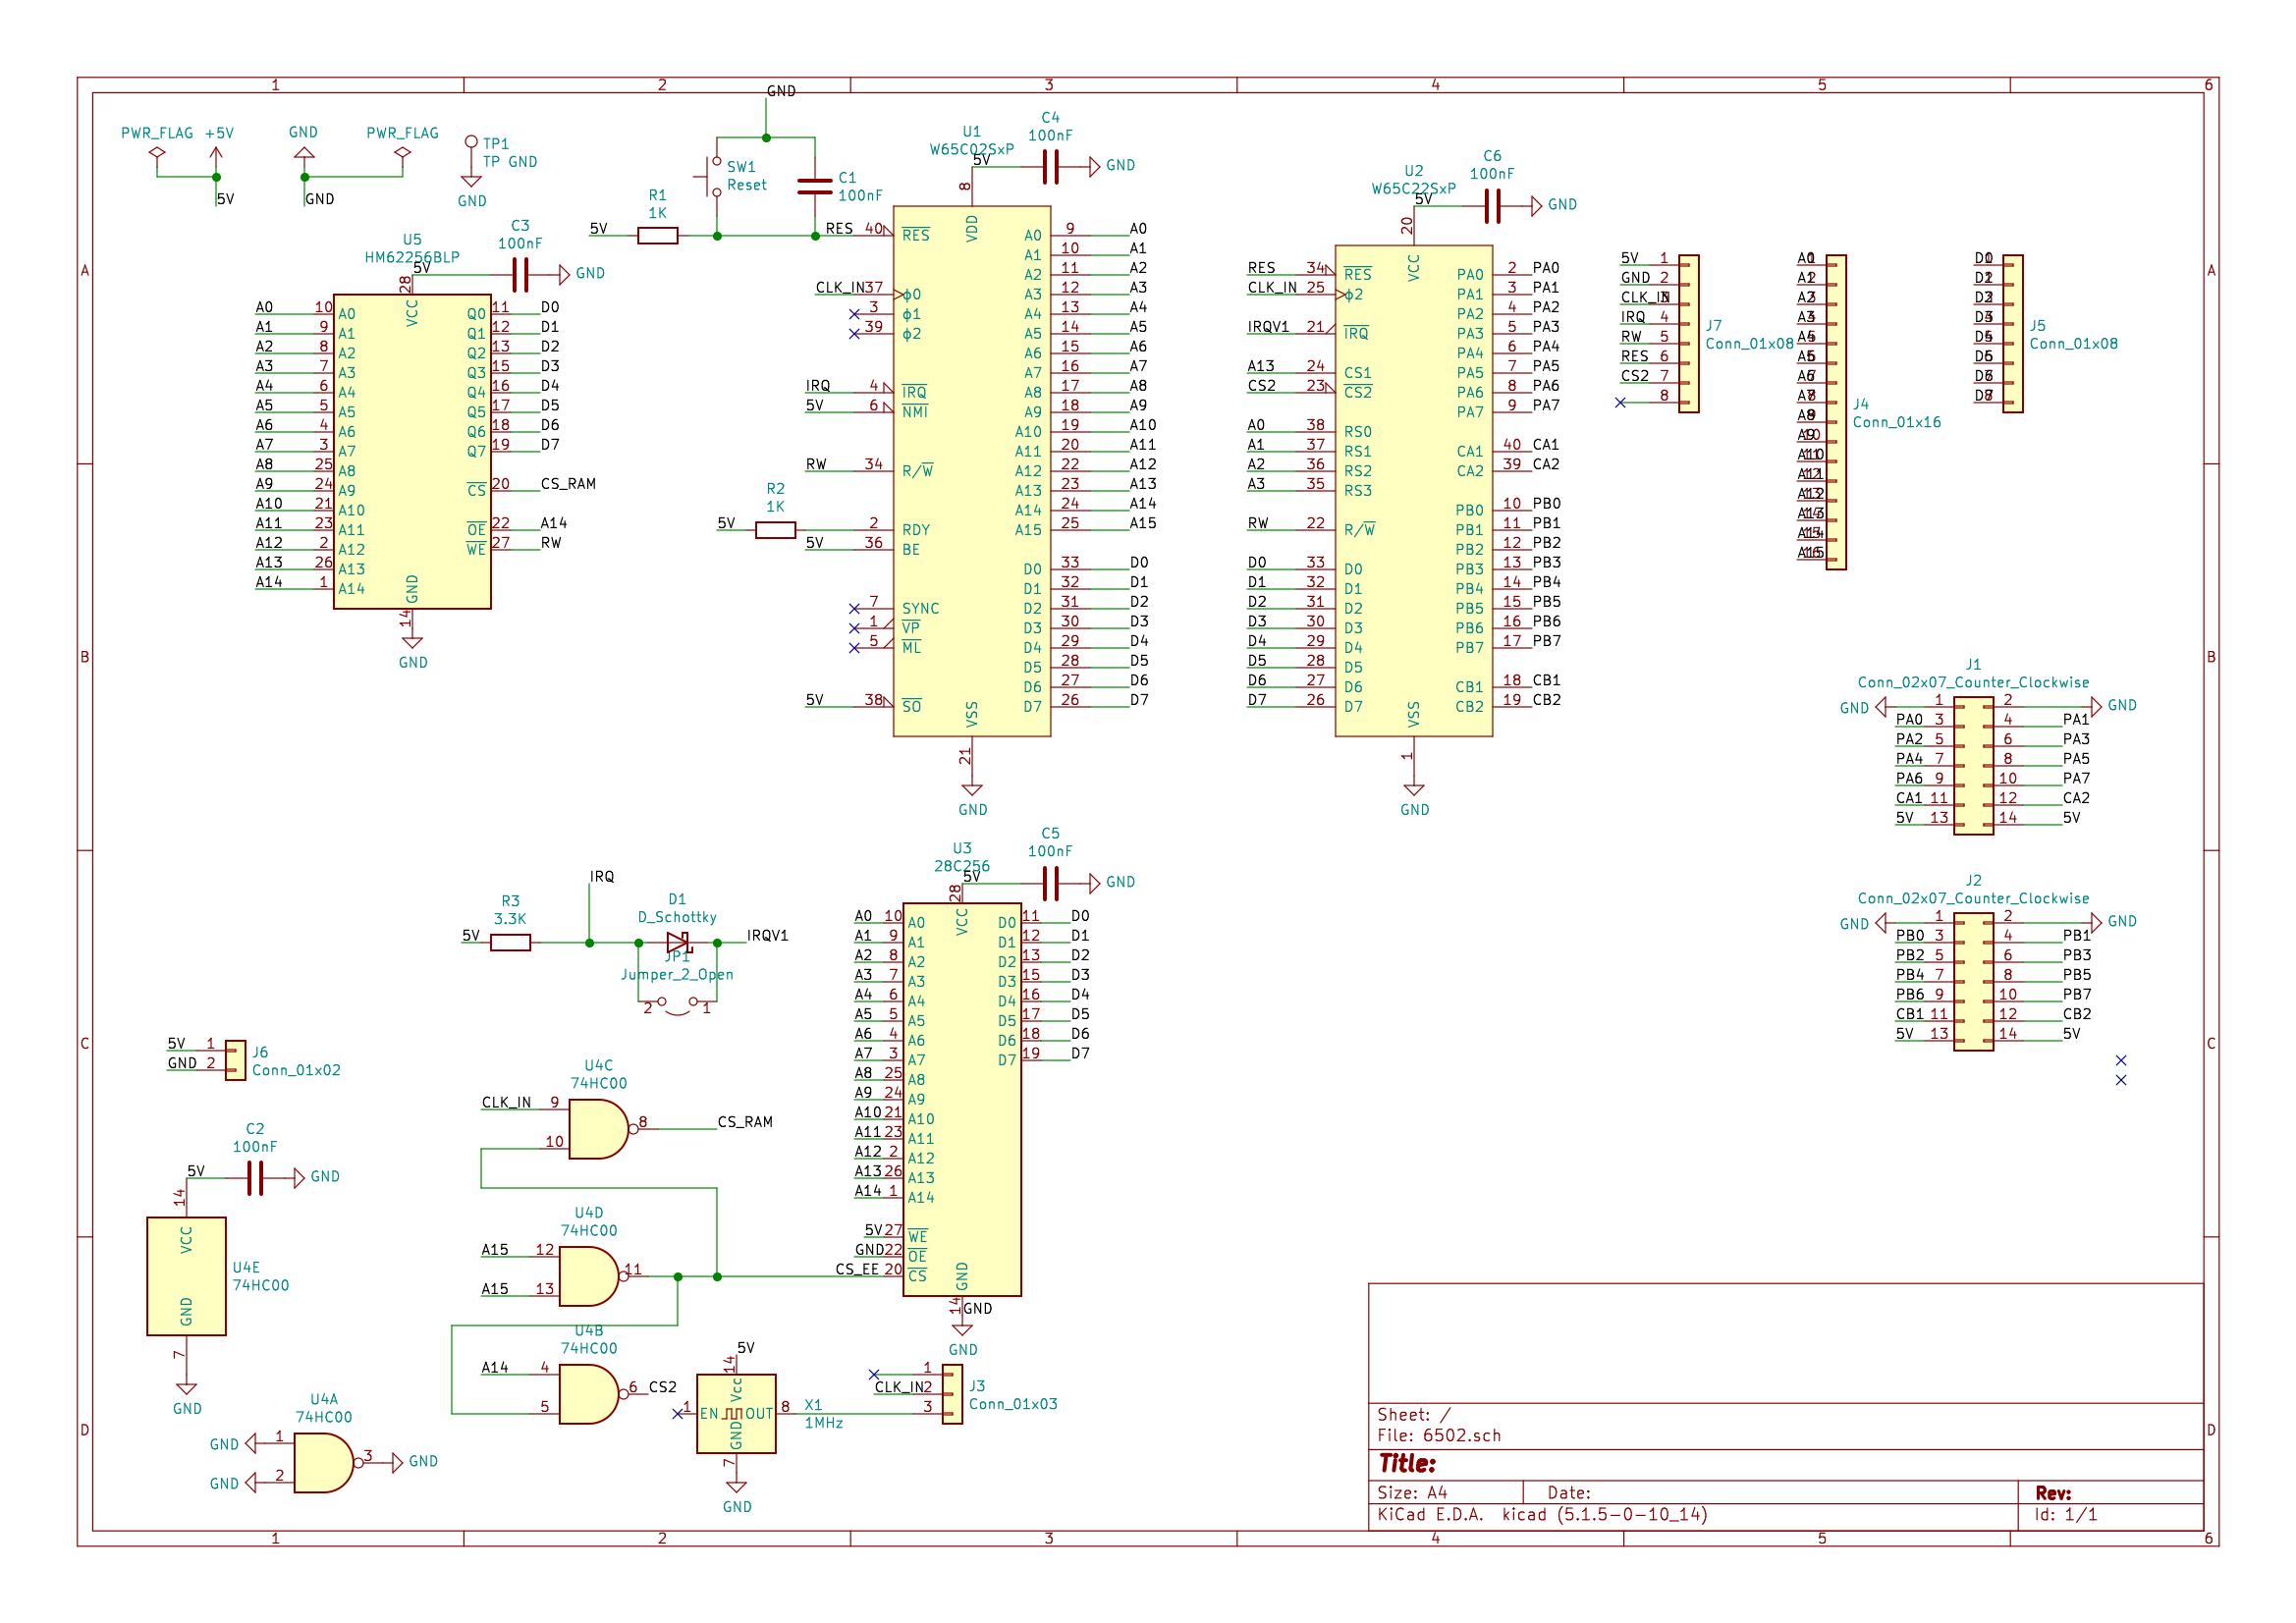This screenshot has height=1623, width=2296.
Task: Click the 'Date:' field in the title block
Action: click(x=1569, y=1492)
